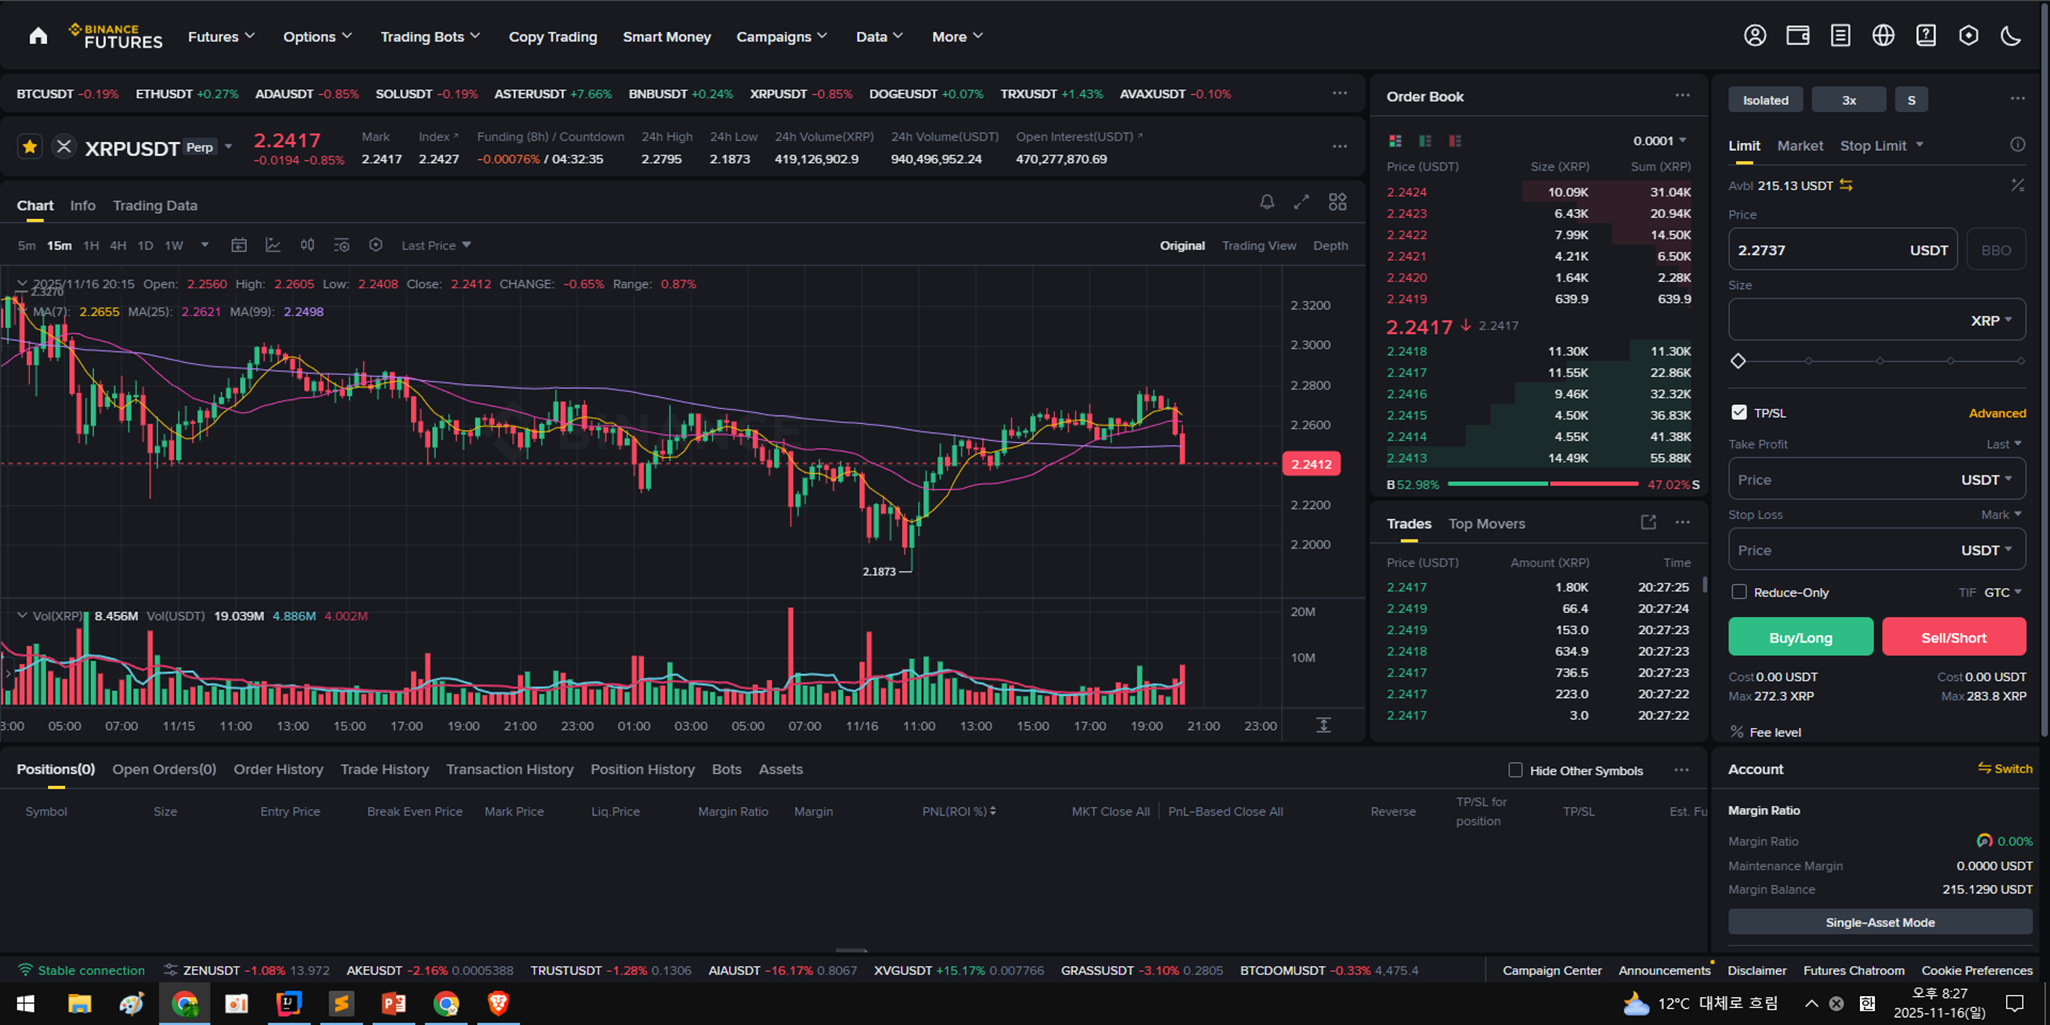Open the 3x leverage button
This screenshot has height=1025, width=2050.
click(1849, 100)
